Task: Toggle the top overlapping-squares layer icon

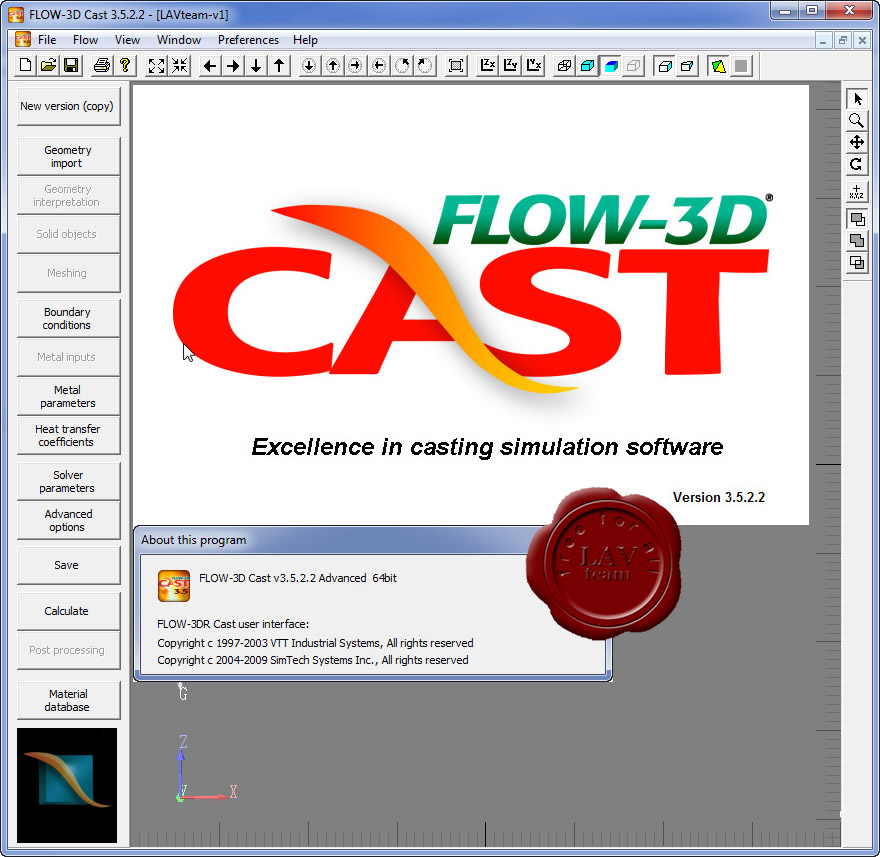Action: (x=857, y=219)
